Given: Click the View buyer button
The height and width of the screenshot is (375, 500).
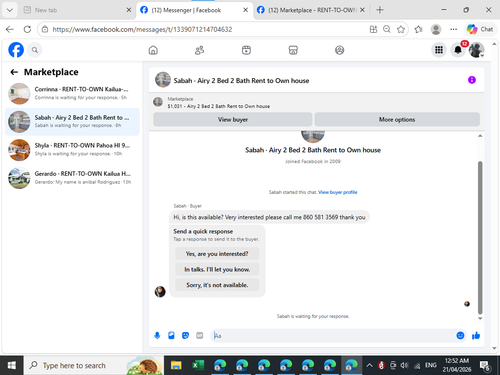Looking at the screenshot, I should pos(233,119).
